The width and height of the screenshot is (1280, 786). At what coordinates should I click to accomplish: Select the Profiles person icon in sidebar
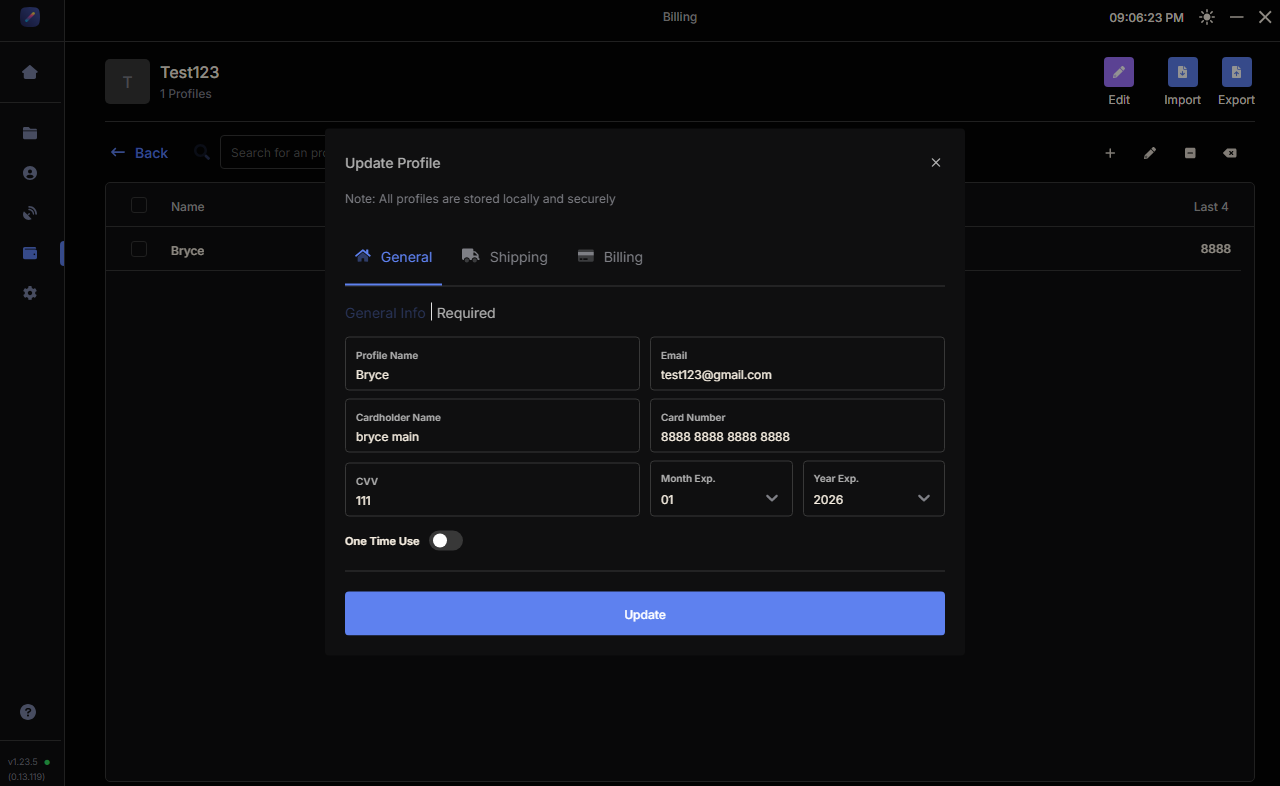(x=30, y=172)
